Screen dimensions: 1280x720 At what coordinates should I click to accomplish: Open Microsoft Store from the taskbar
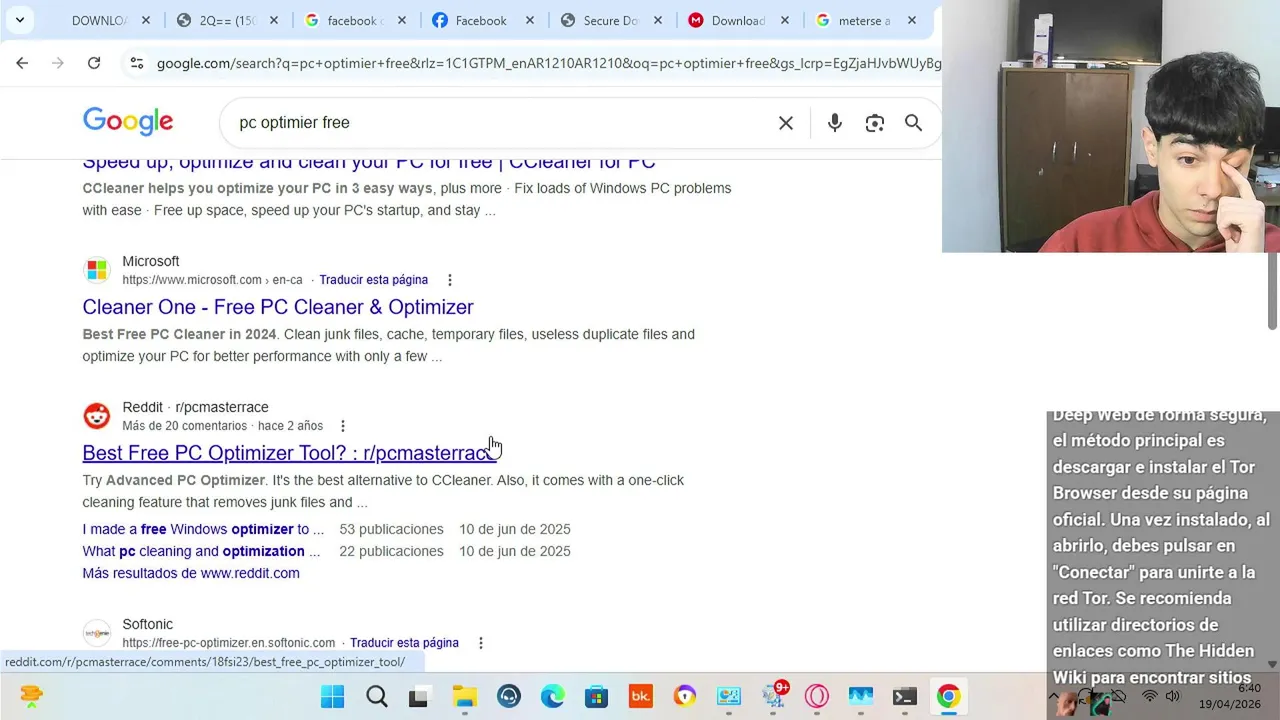point(597,696)
